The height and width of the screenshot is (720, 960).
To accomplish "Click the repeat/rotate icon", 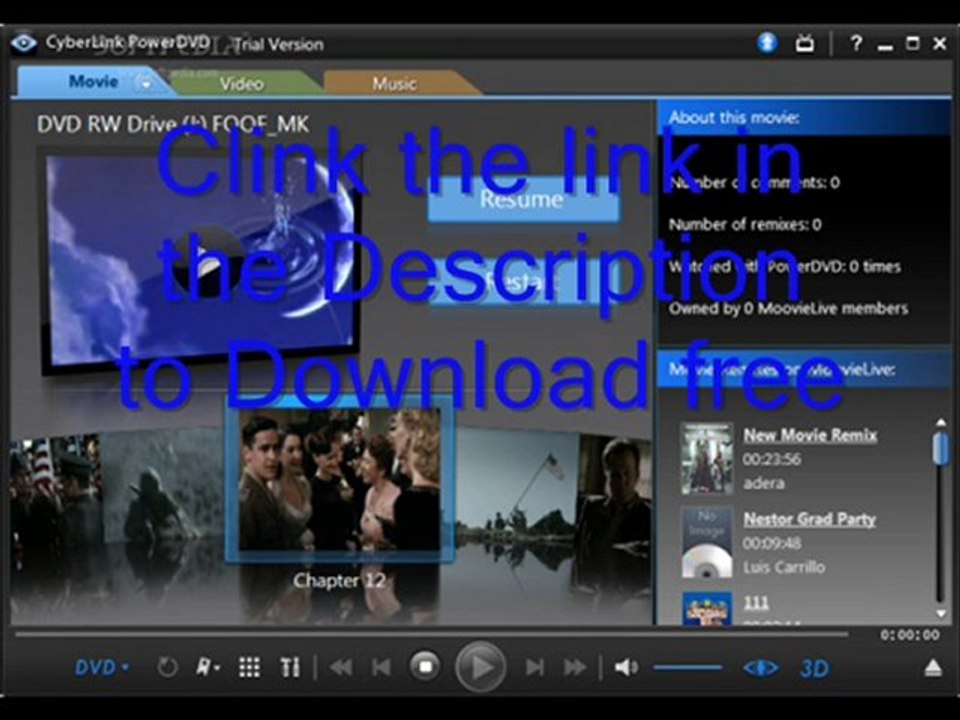I will [x=167, y=667].
